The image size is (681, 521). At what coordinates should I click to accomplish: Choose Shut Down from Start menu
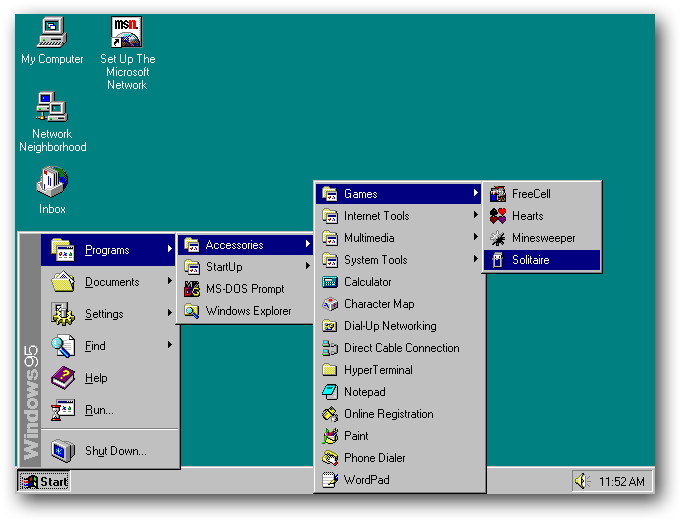(115, 451)
